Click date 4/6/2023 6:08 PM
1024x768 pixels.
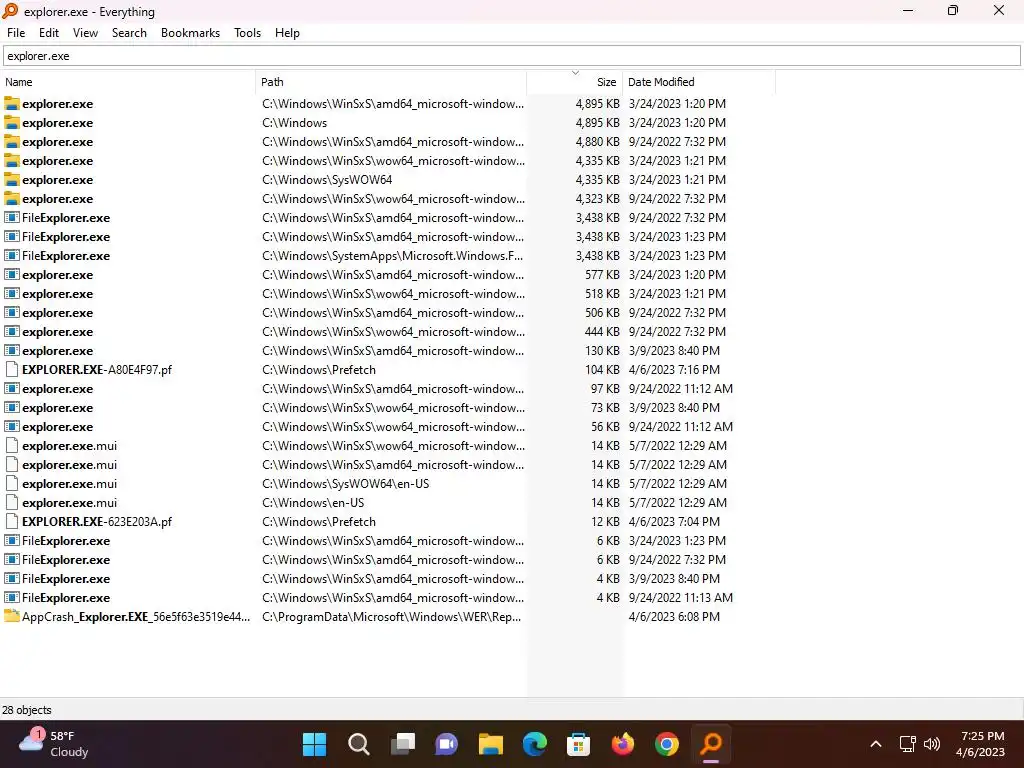[x=674, y=616]
